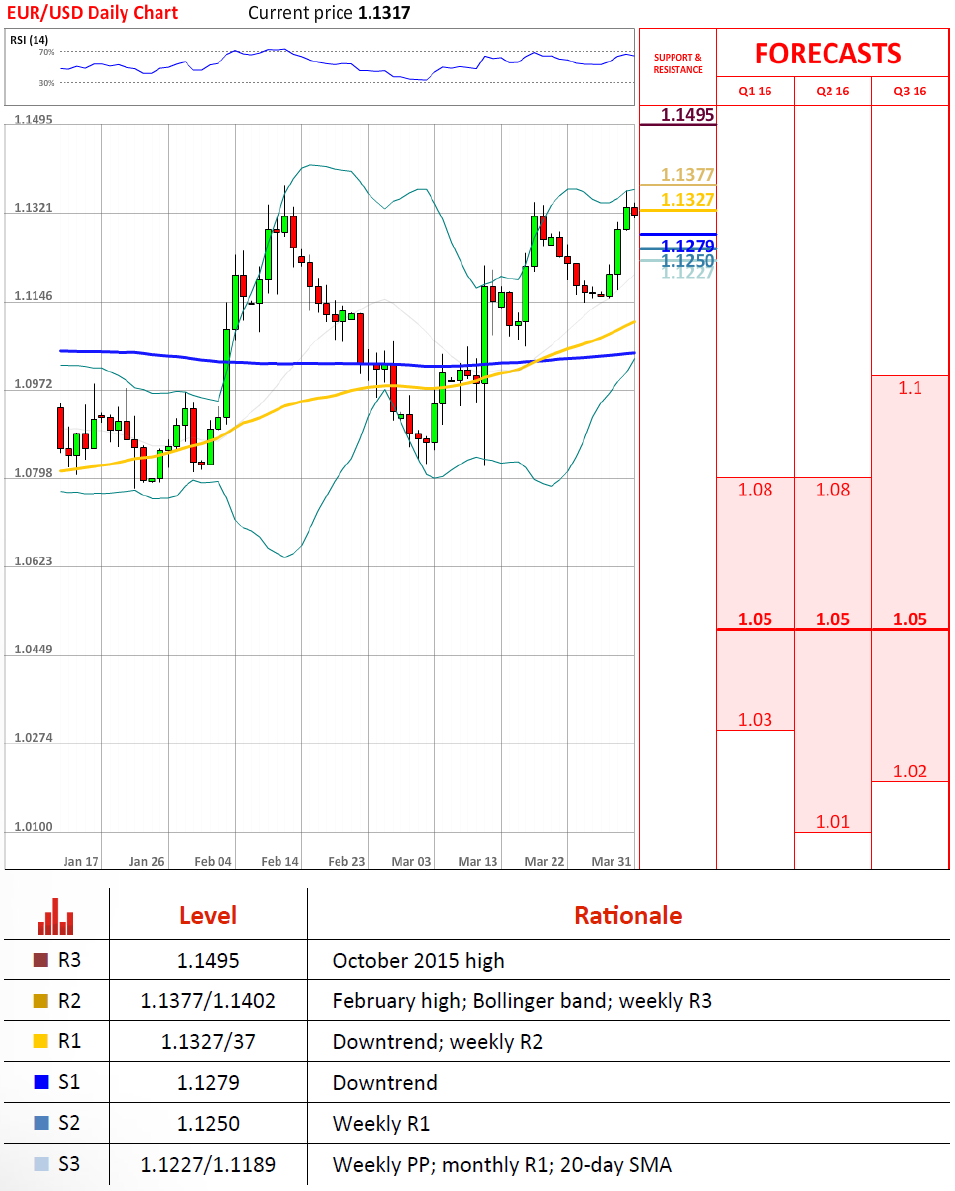The image size is (955, 1191).
Task: Click the red bar chart icon
Action: [x=55, y=916]
